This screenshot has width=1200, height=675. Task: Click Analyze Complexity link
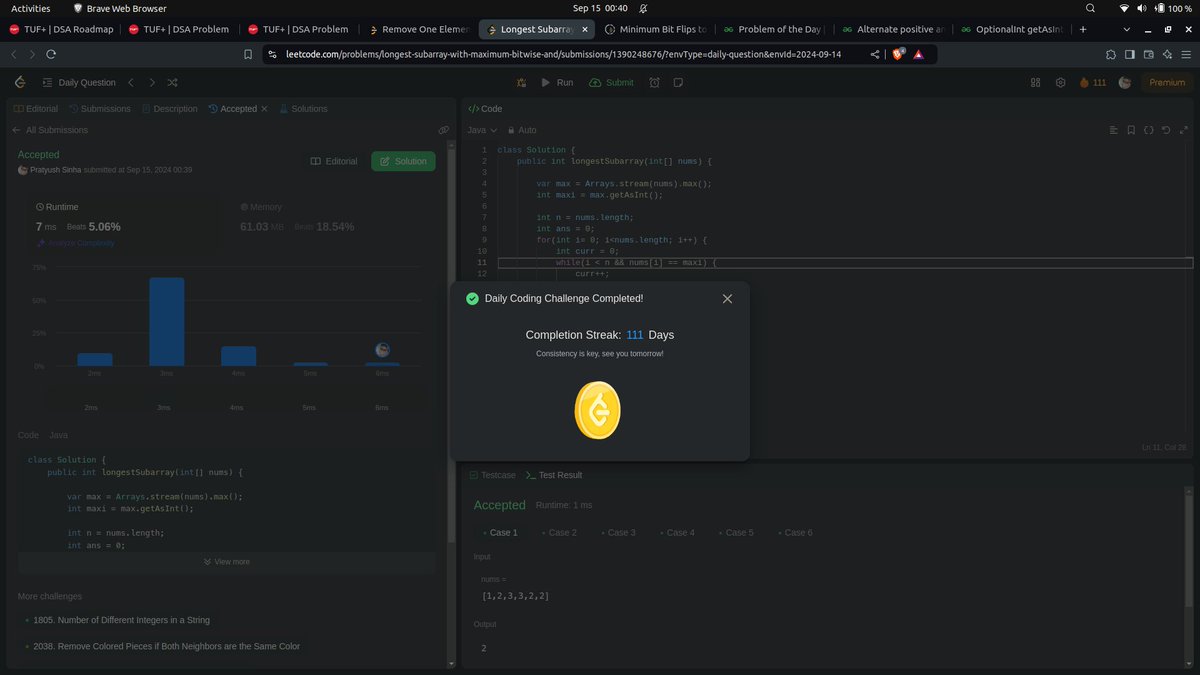coord(76,243)
